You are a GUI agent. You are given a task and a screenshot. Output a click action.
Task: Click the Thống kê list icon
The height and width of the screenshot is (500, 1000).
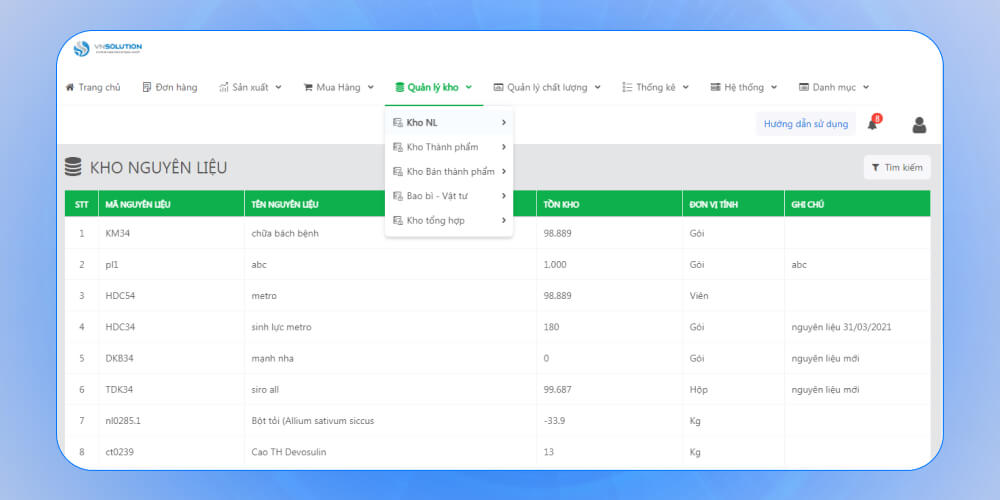pyautogui.click(x=627, y=88)
